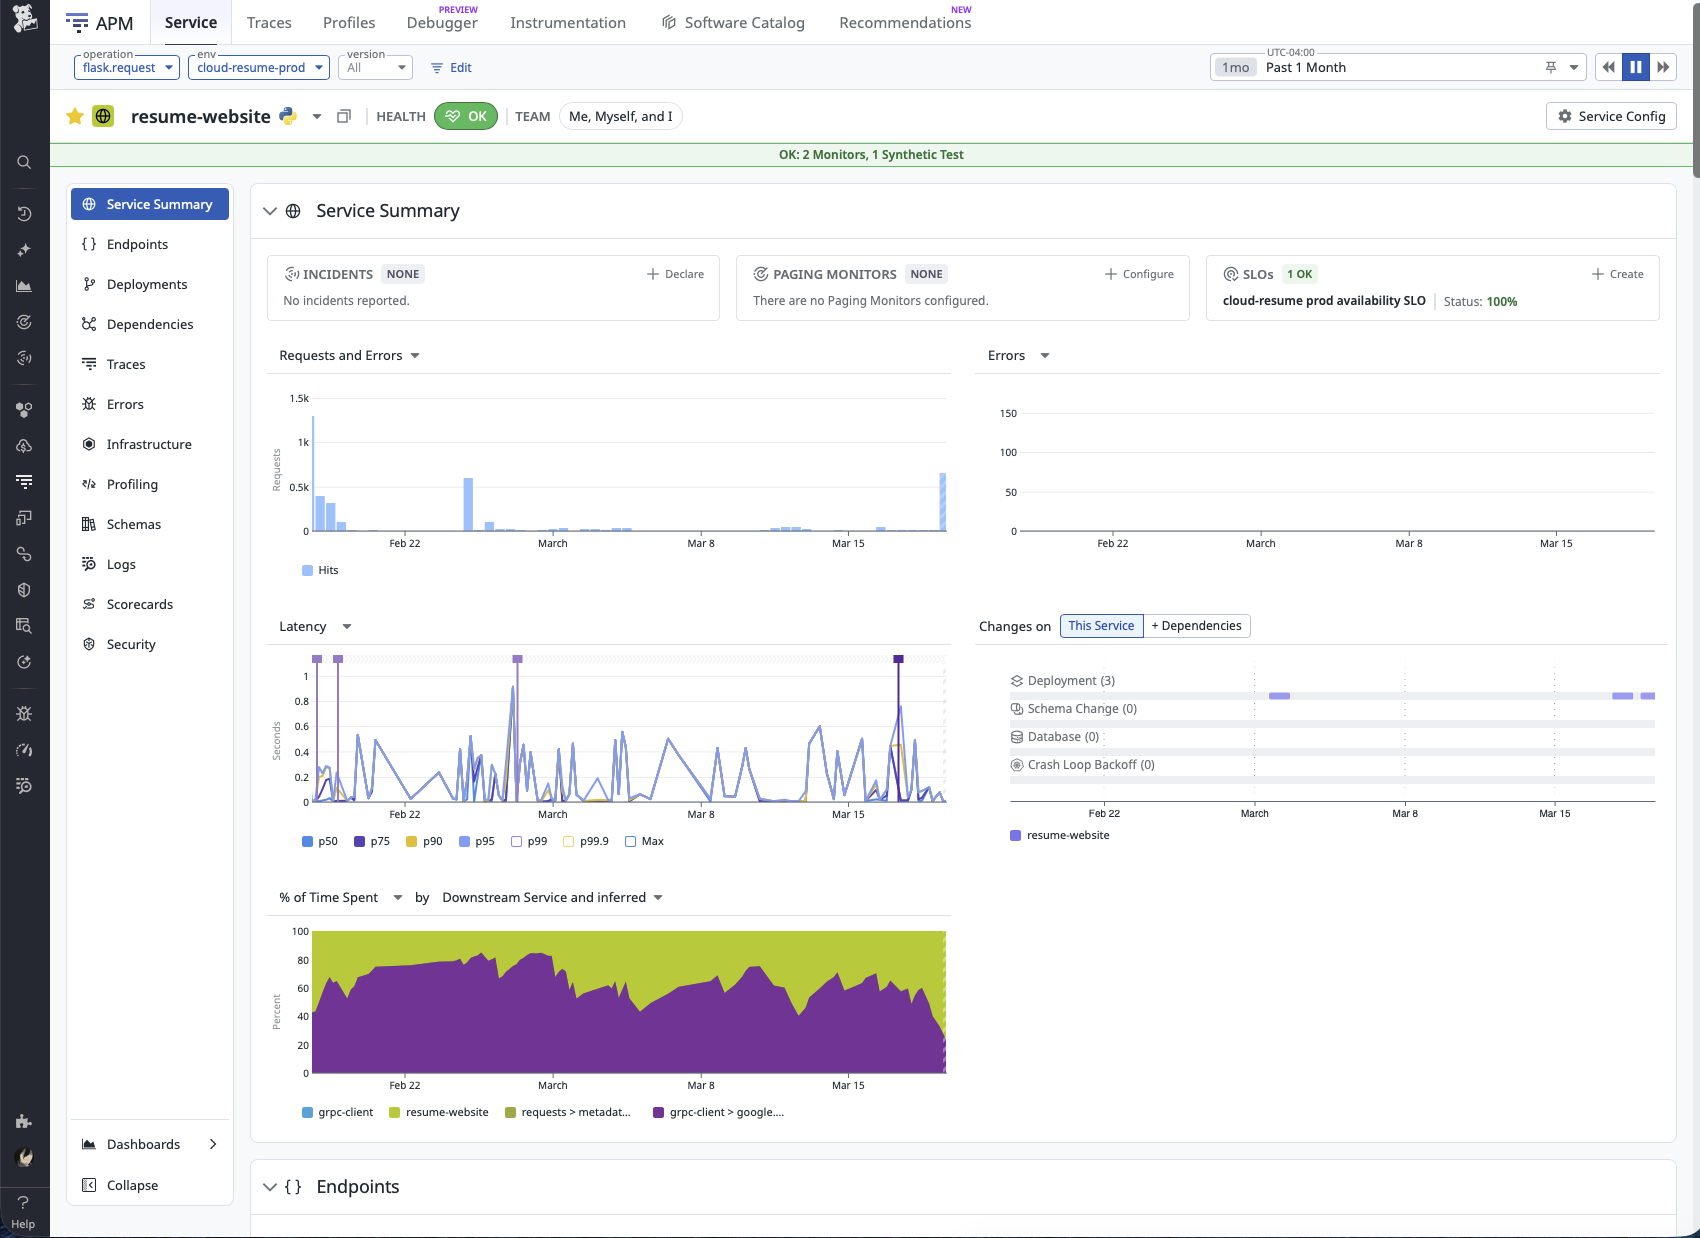Click Create next to SLOs
This screenshot has height=1238, width=1700.
coord(1617,273)
